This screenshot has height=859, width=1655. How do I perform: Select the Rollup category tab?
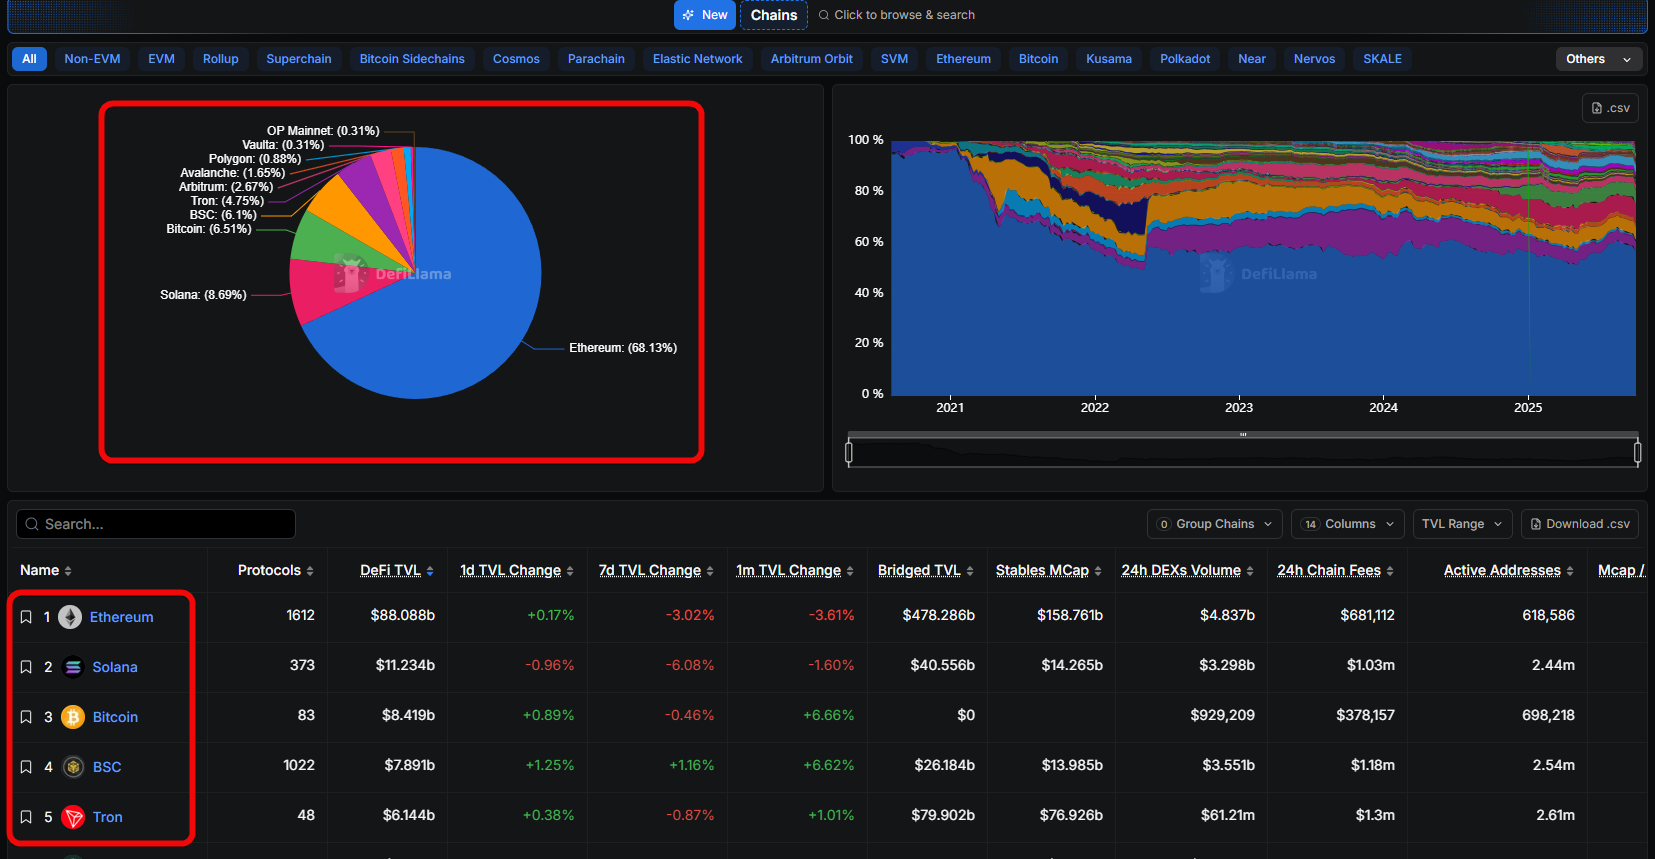tap(220, 59)
